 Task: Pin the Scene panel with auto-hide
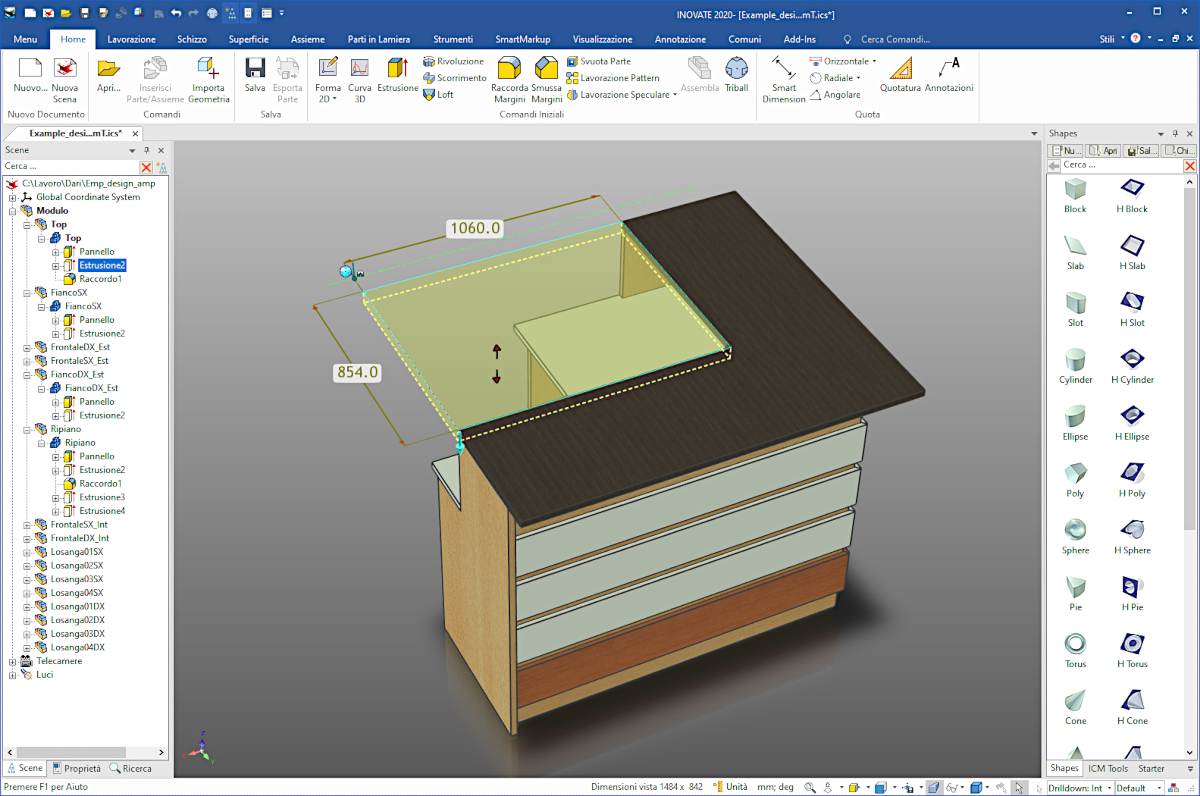click(146, 150)
